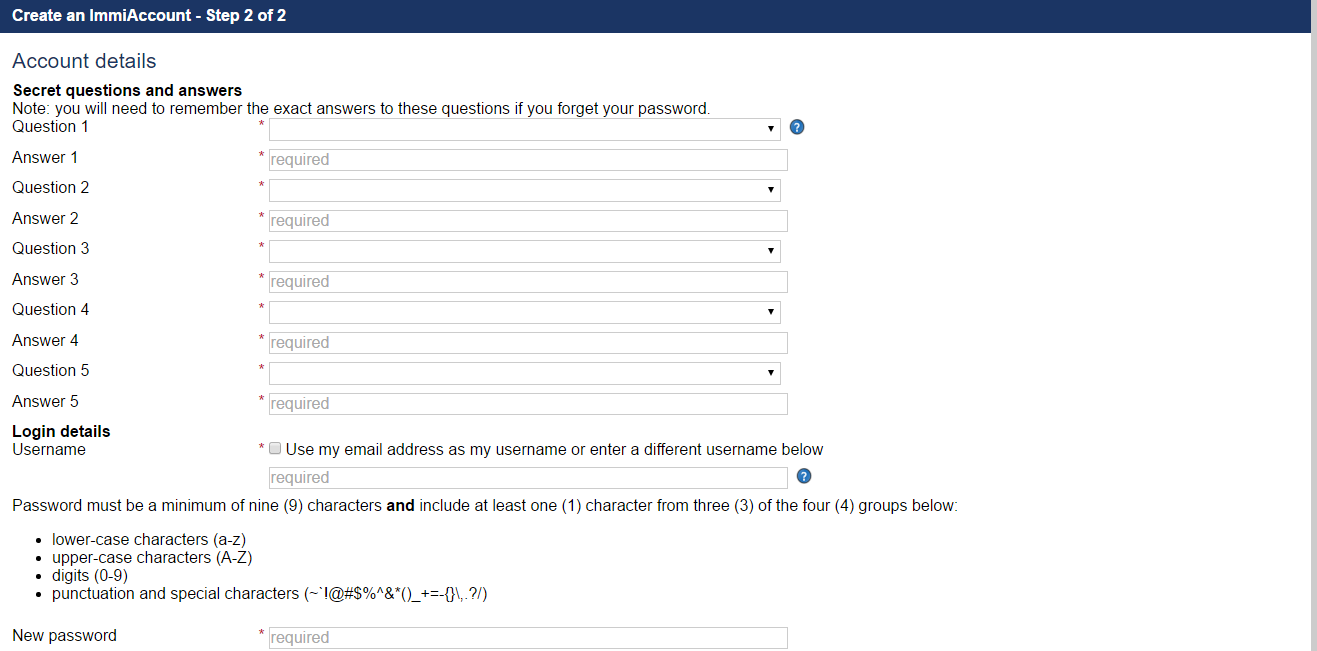Click inside the Answer 1 text field
Screen dimensions: 1317x651
click(527, 159)
